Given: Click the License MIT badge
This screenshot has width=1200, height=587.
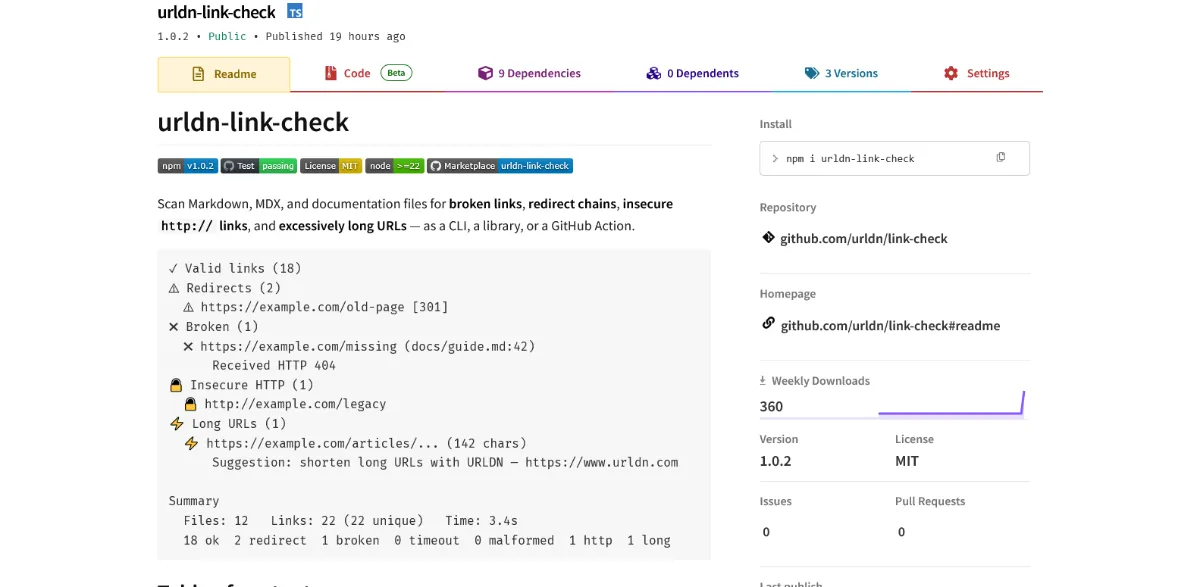Looking at the screenshot, I should (331, 166).
